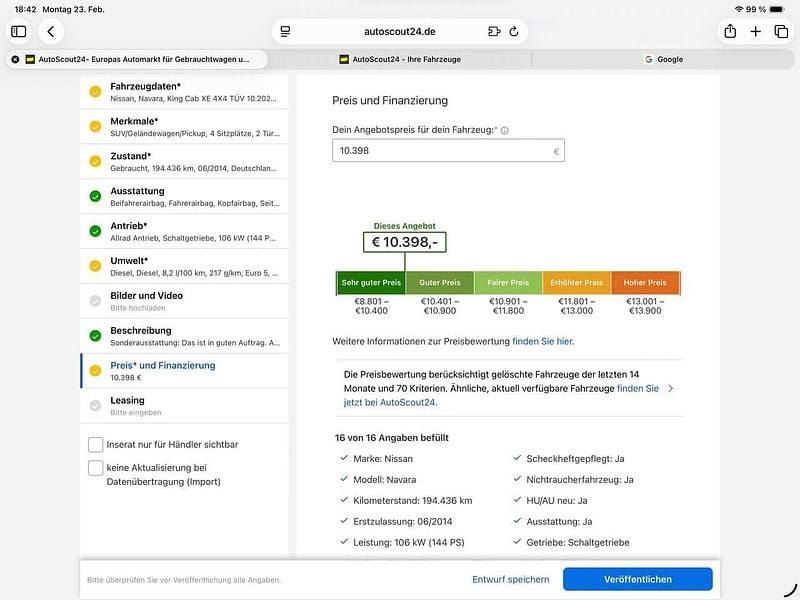Click info icon beside Angebotspreis label
Viewport: 800px width, 600px height.
[504, 130]
